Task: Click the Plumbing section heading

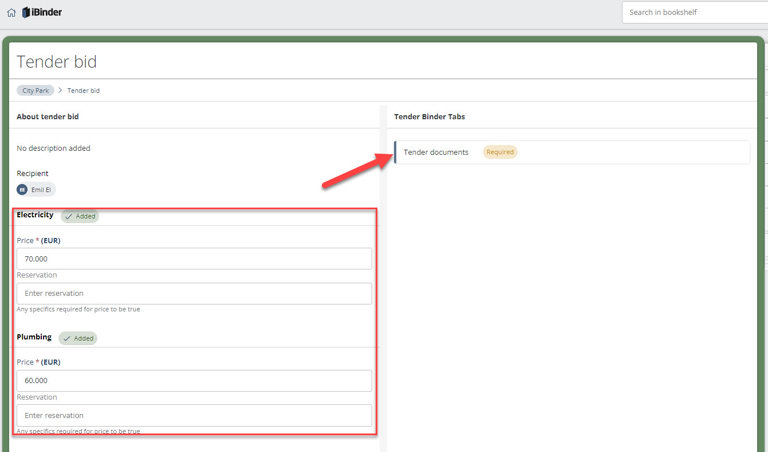Action: tap(34, 337)
